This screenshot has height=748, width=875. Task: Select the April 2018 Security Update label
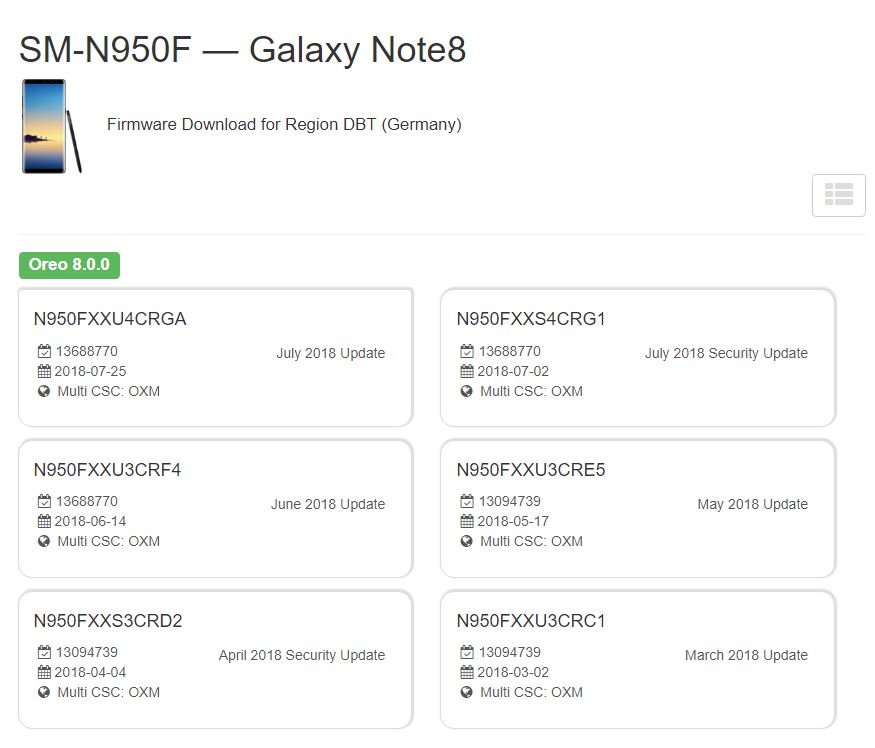pyautogui.click(x=302, y=655)
